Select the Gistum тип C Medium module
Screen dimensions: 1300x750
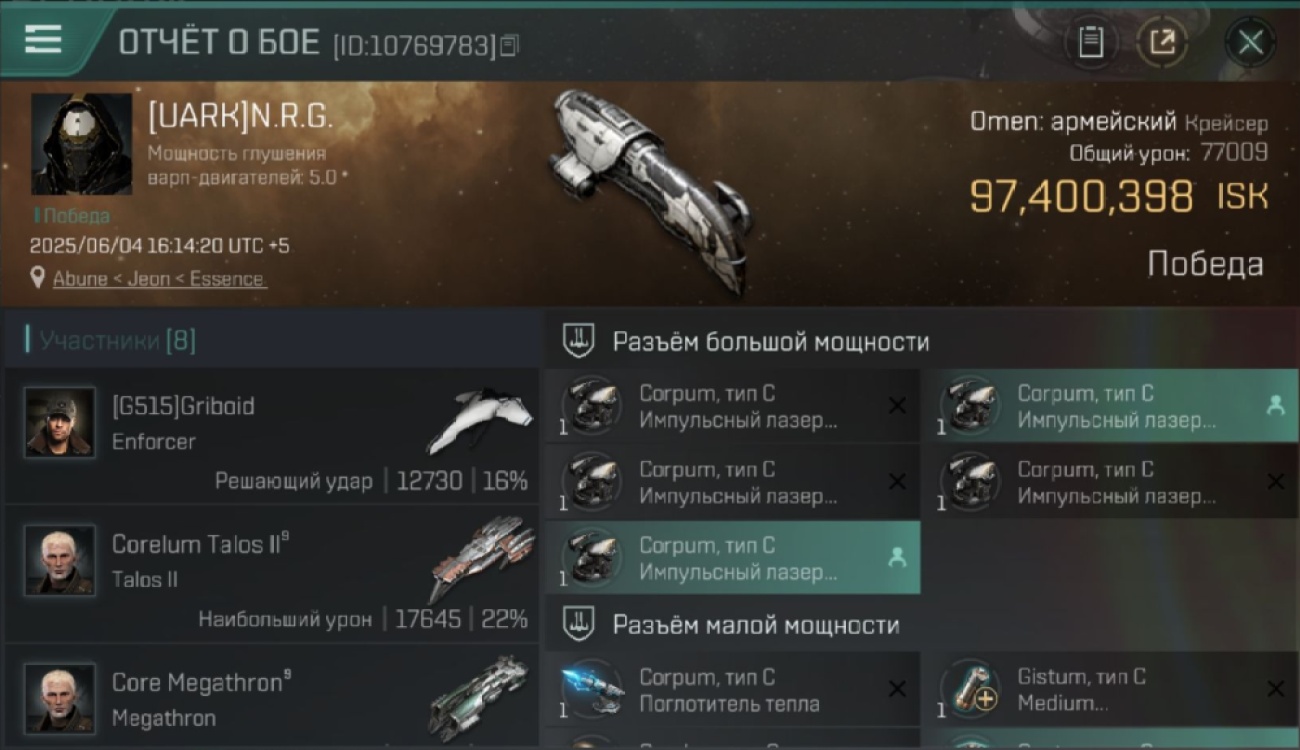coord(1110,690)
